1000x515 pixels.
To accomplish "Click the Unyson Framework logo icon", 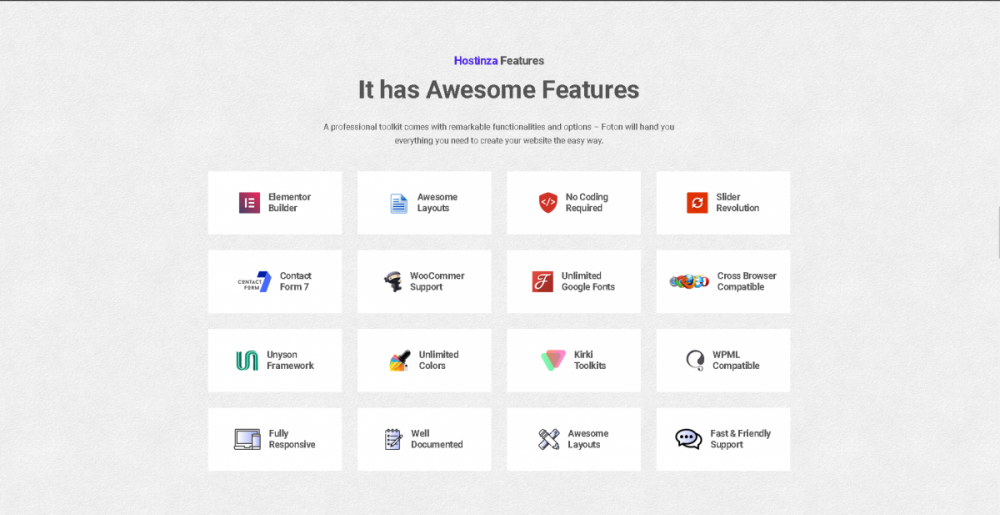I will [x=246, y=361].
